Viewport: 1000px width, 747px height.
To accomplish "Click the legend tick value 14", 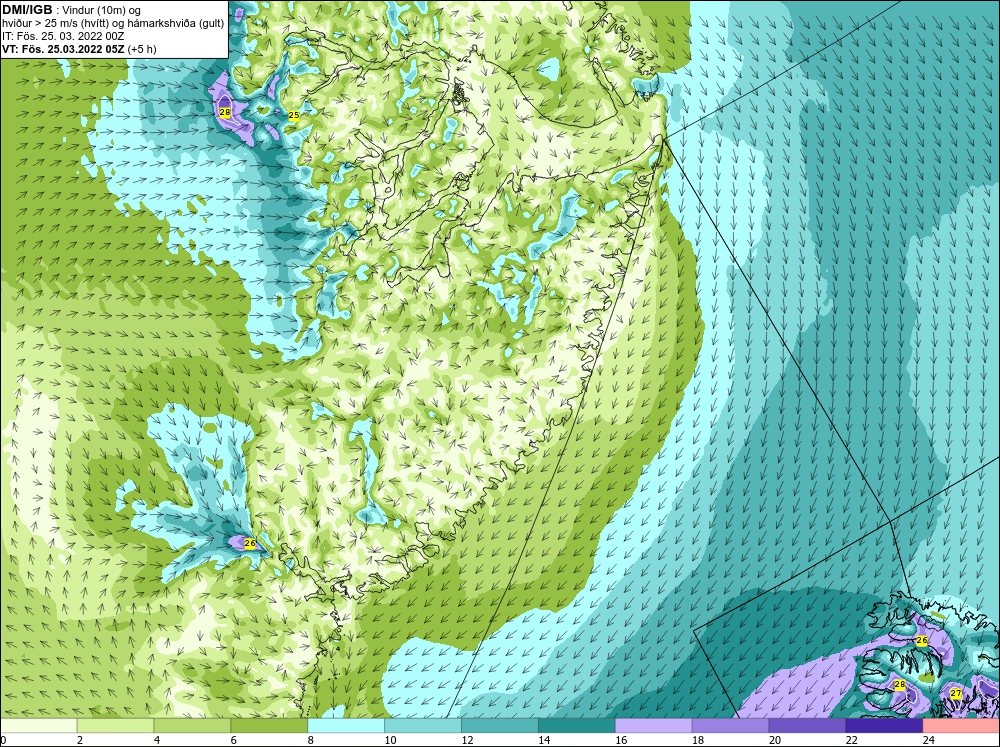I will point(544,740).
